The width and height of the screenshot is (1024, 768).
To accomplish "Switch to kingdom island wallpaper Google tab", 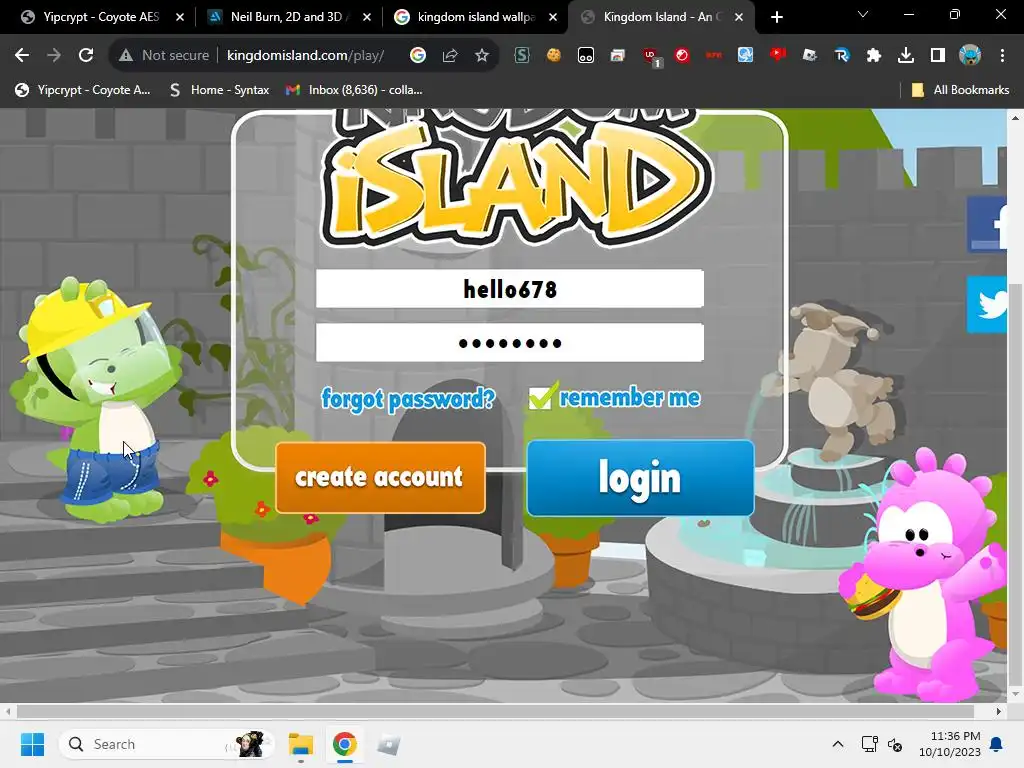I will pos(473,17).
